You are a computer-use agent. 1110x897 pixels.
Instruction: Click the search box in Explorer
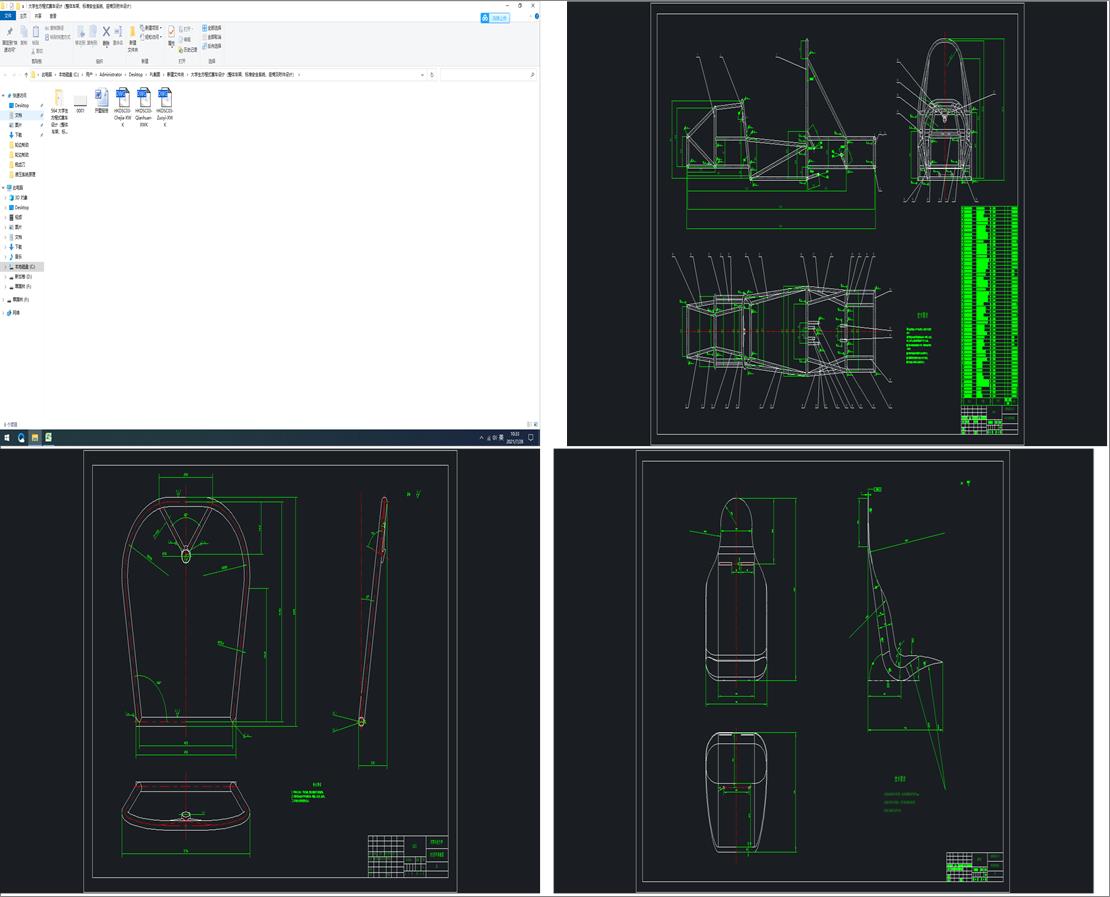[x=485, y=75]
